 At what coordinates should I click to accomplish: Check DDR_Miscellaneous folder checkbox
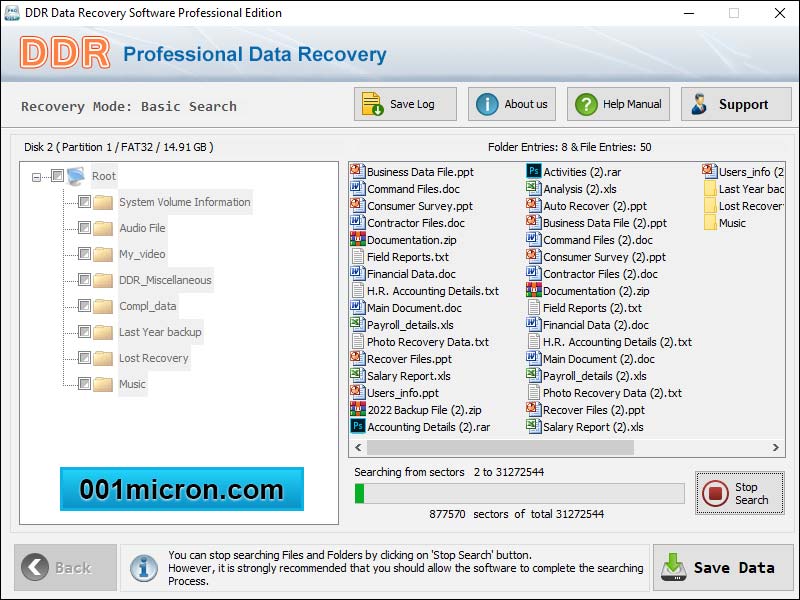pyautogui.click(x=85, y=280)
